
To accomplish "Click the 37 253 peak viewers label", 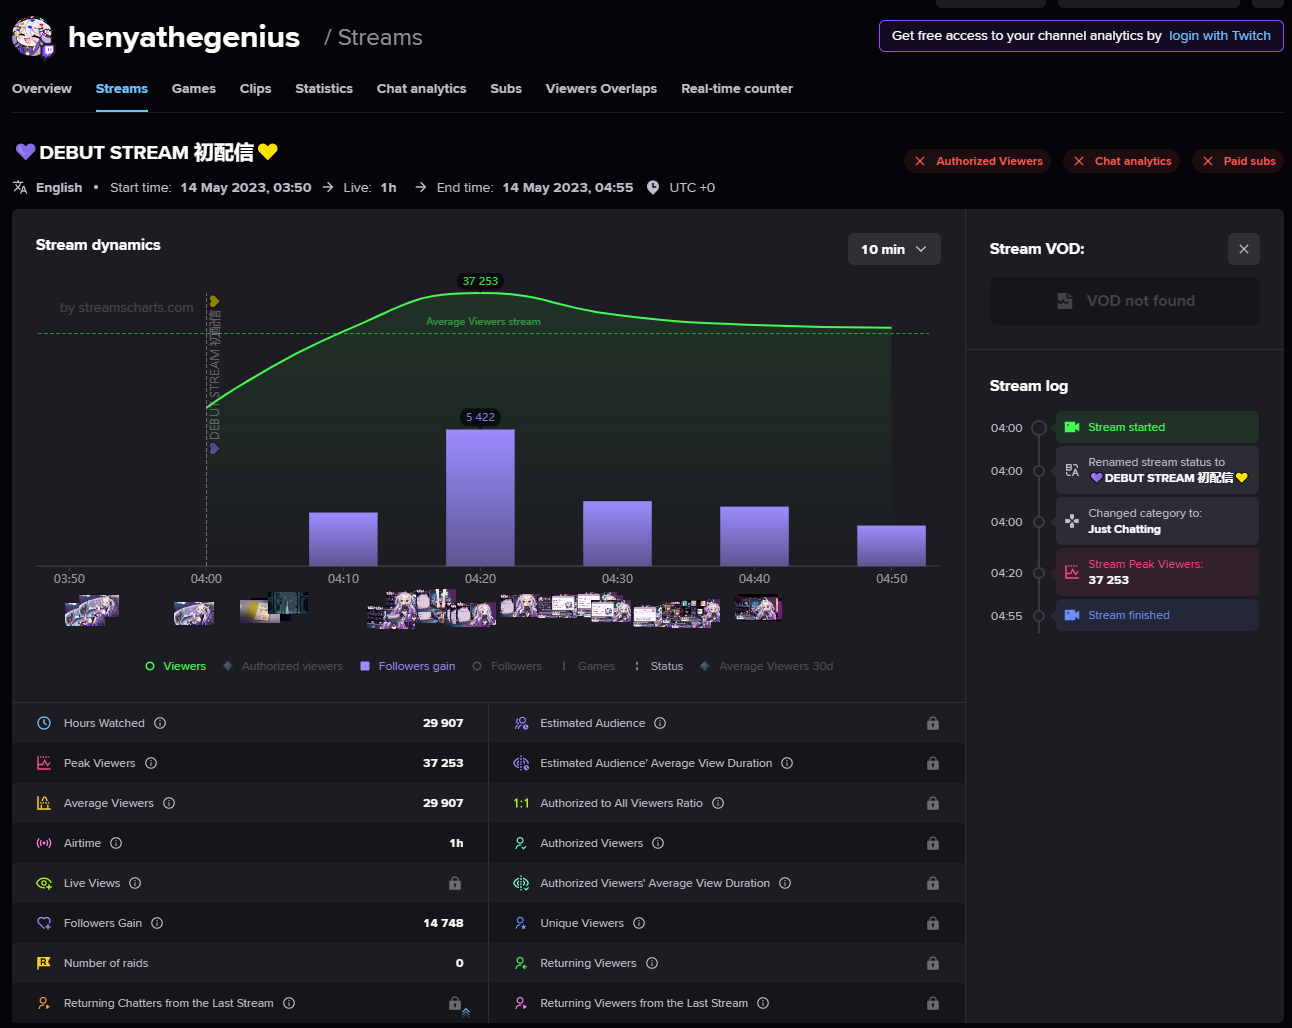I will click(x=480, y=281).
